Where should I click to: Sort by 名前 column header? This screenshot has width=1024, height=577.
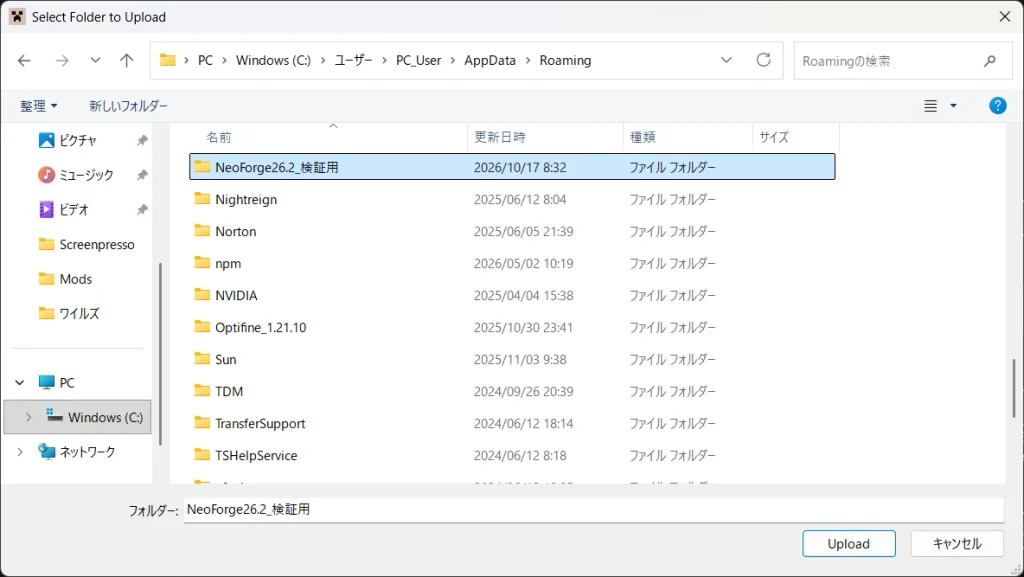219,137
